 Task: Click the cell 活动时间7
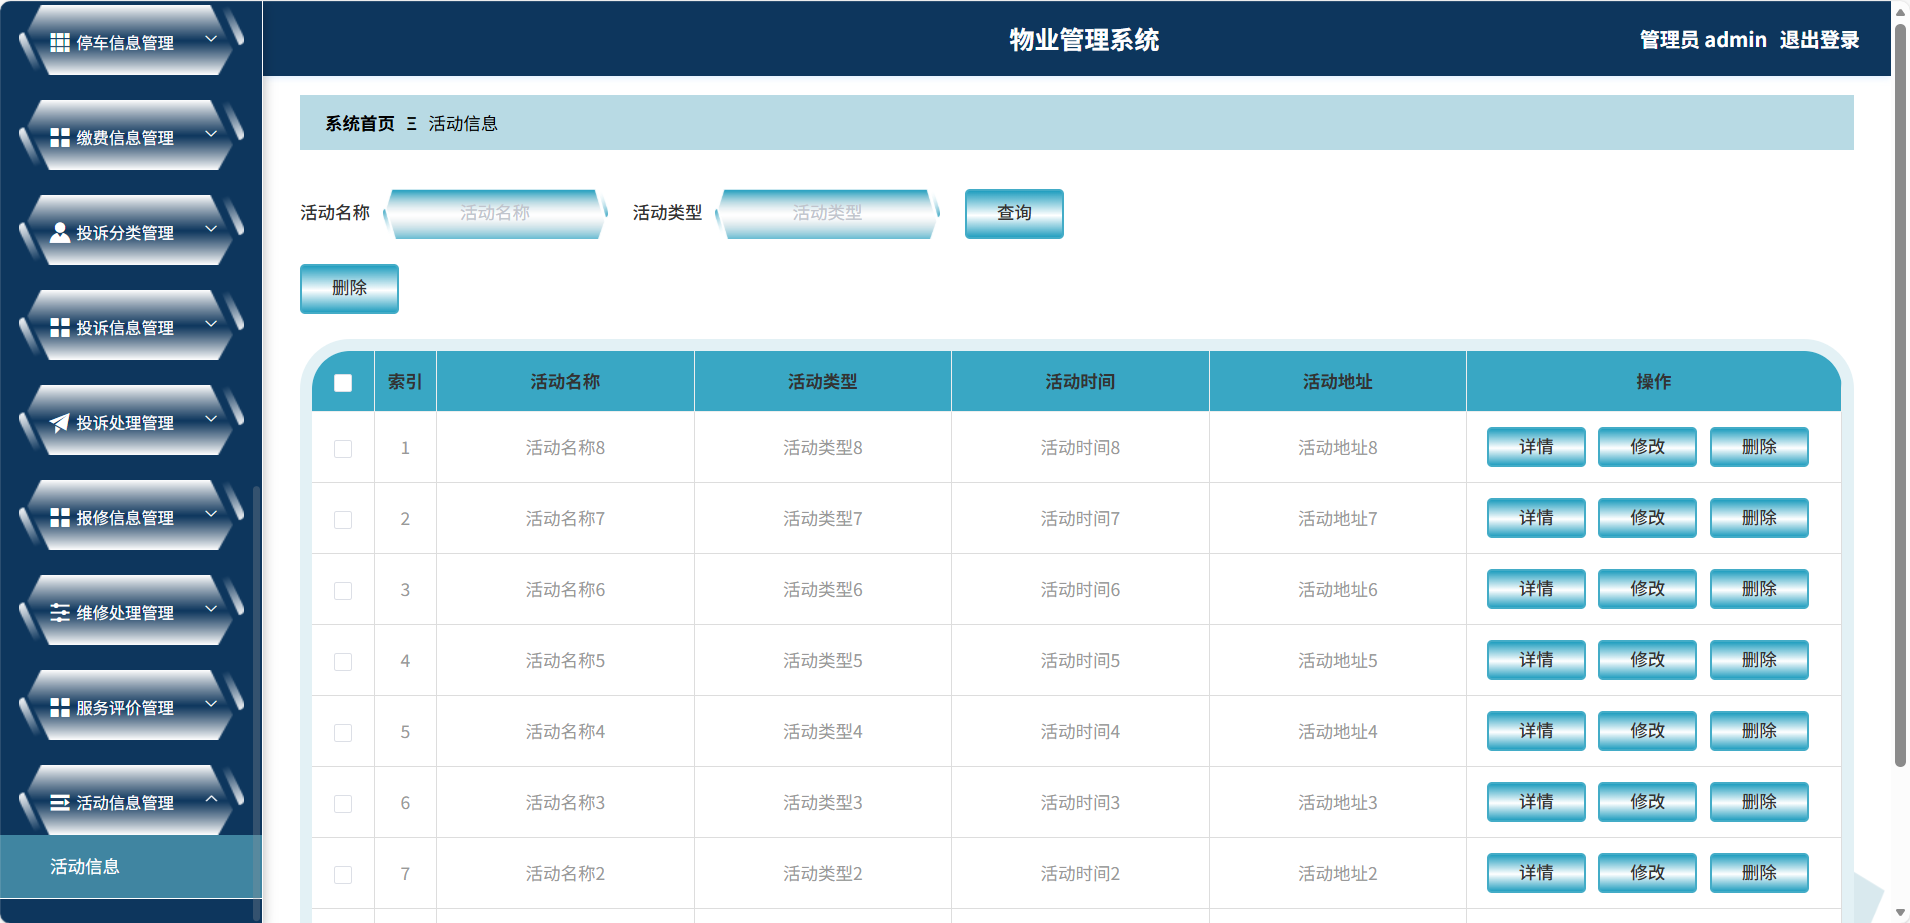click(1080, 519)
